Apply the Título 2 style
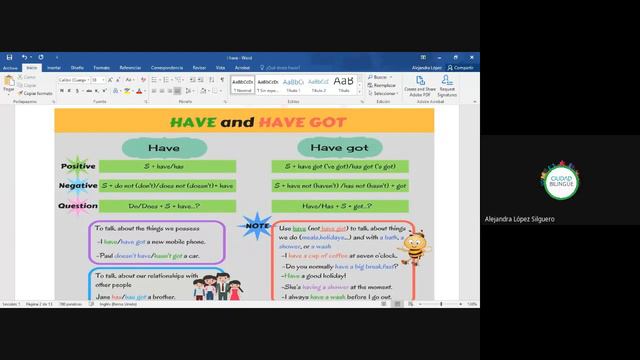This screenshot has width=640, height=360. pos(318,85)
